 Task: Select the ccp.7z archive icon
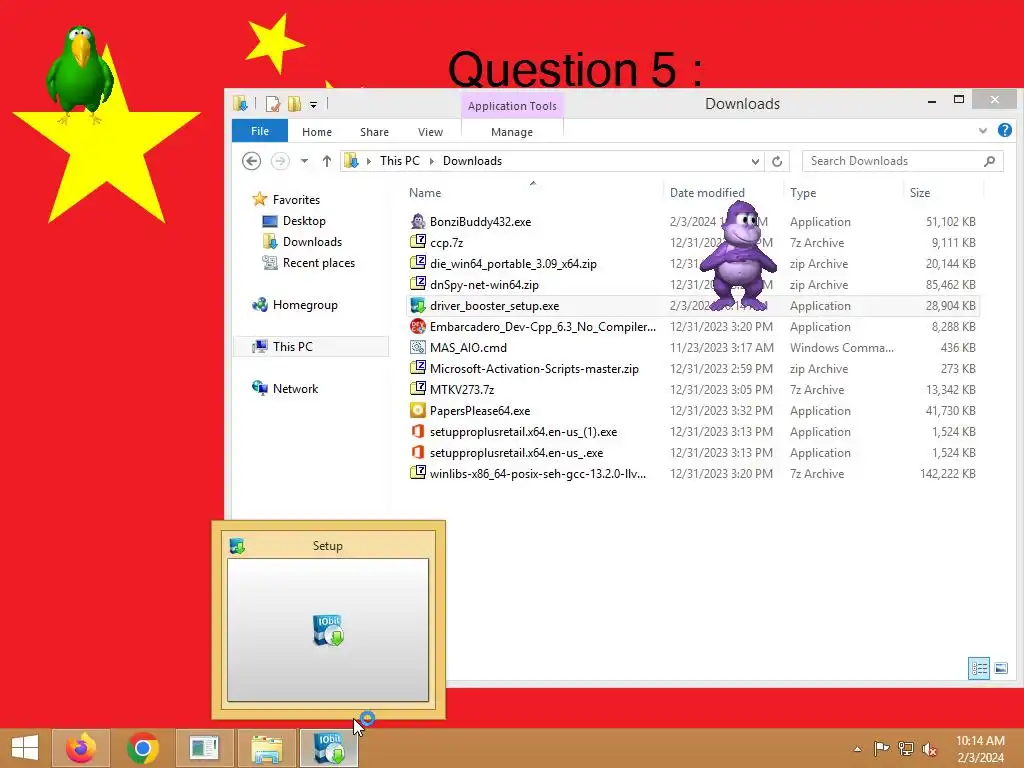coord(417,242)
